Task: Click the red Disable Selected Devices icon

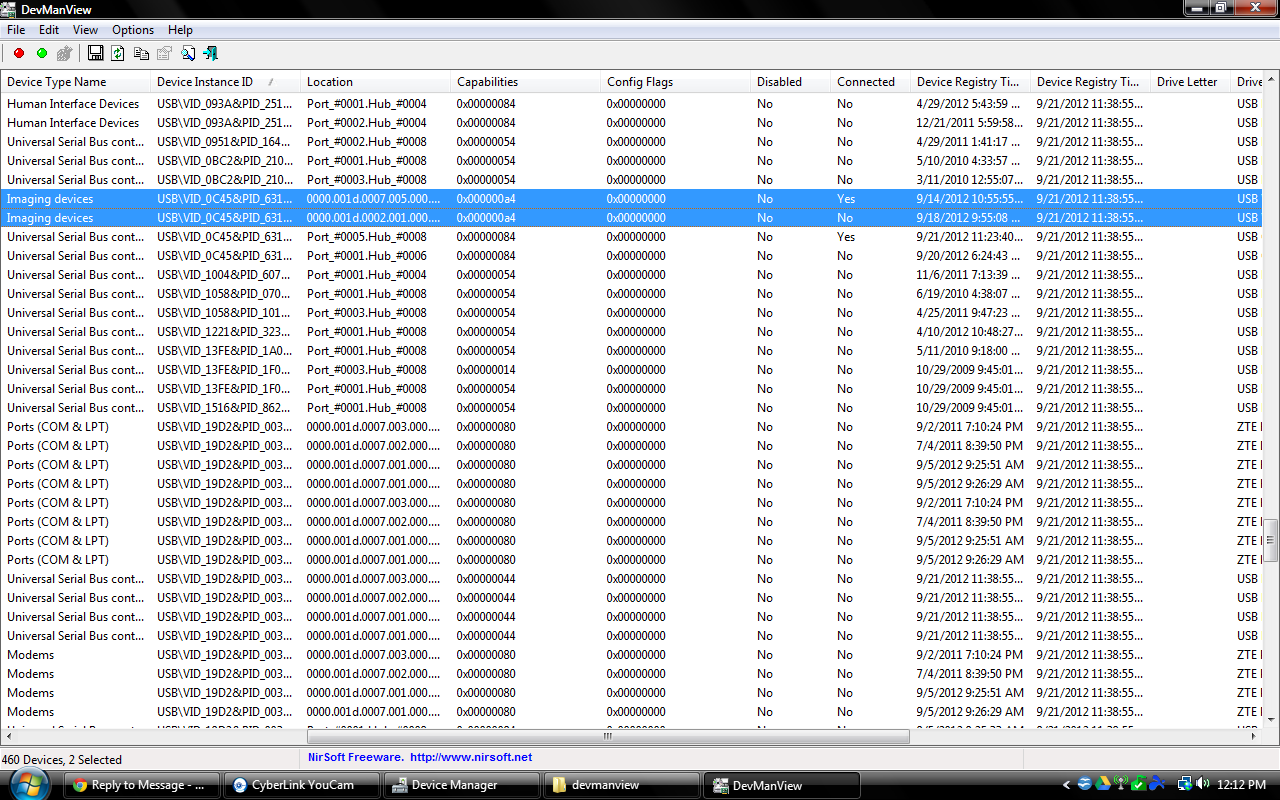Action: (x=18, y=53)
